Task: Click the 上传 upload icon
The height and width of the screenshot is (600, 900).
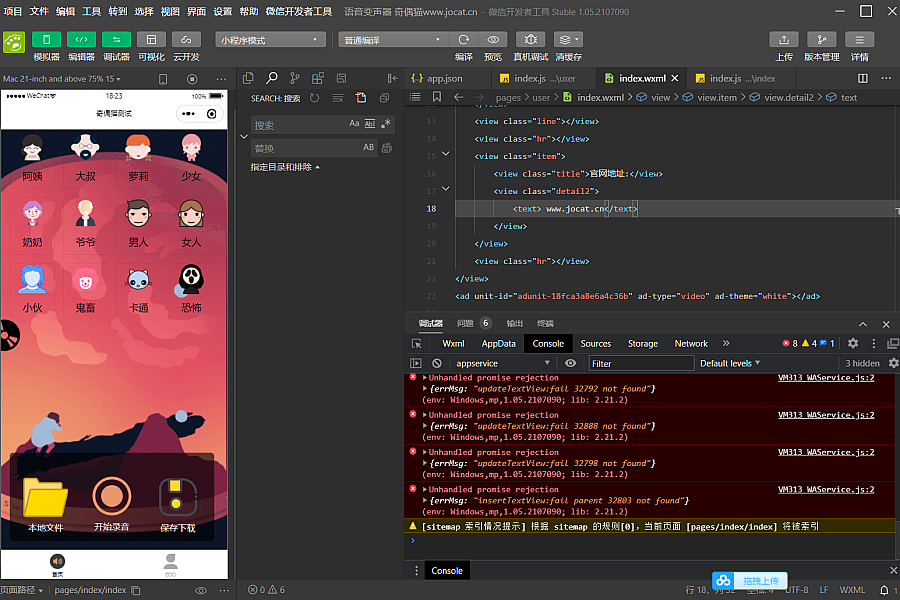Action: pos(784,40)
